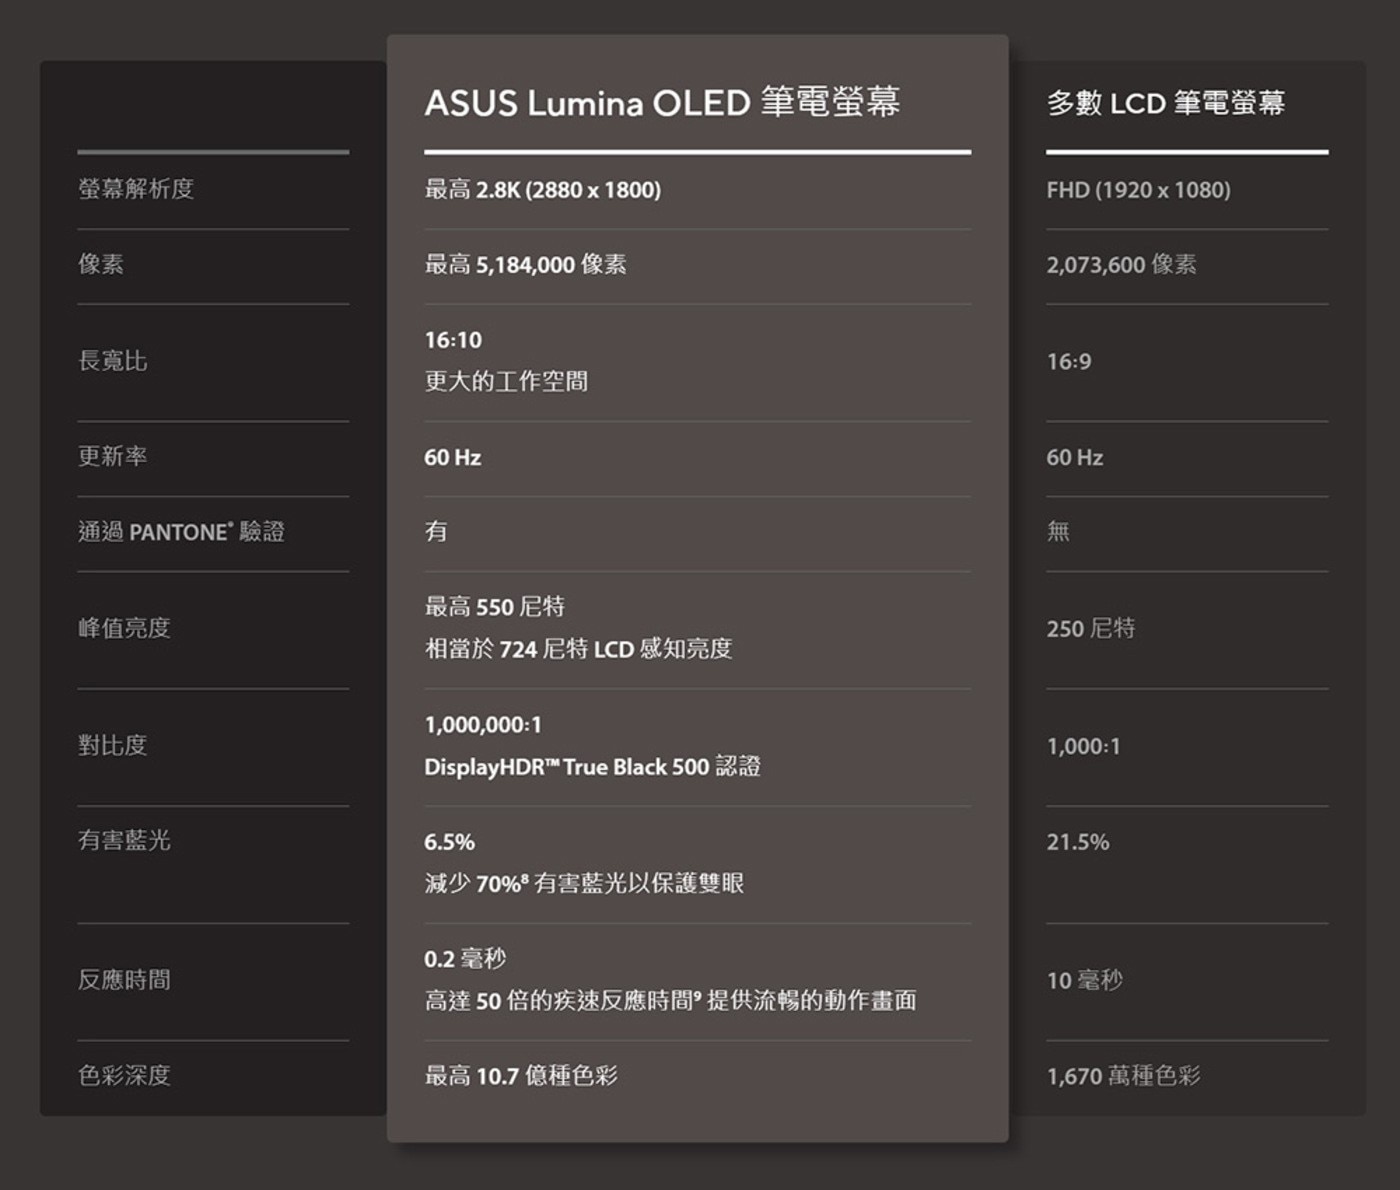Click the '1,000,000:1' contrast value
1400x1190 pixels.
point(483,724)
